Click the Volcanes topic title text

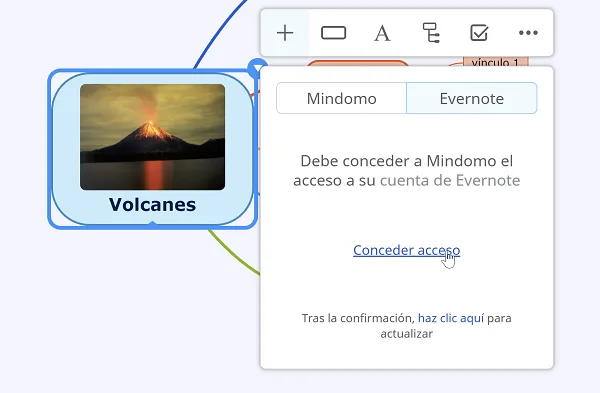tap(152, 204)
